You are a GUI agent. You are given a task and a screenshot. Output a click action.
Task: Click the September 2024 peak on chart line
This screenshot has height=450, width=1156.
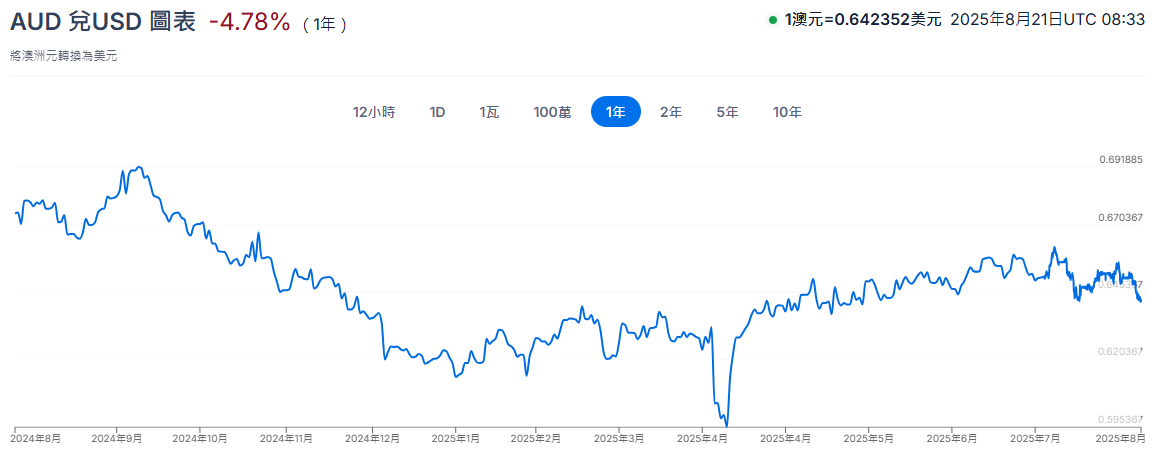coord(139,167)
